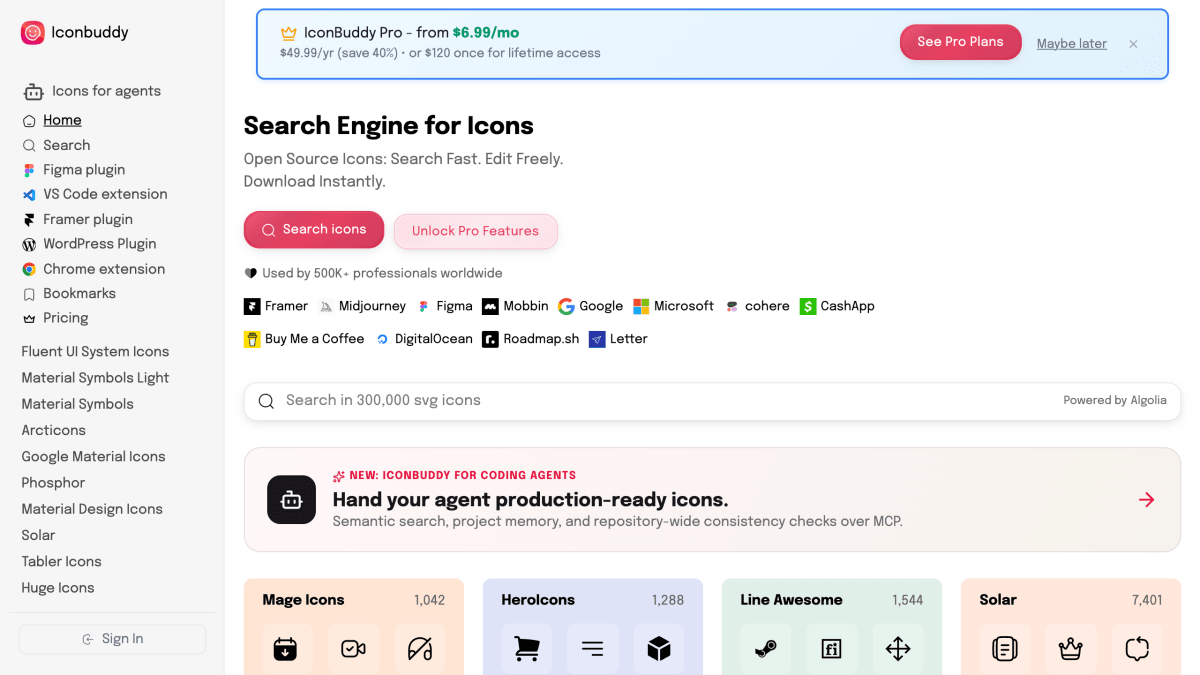The image size is (1200, 675).
Task: Click the shopping cart icon in HeroIcons
Action: [526, 649]
